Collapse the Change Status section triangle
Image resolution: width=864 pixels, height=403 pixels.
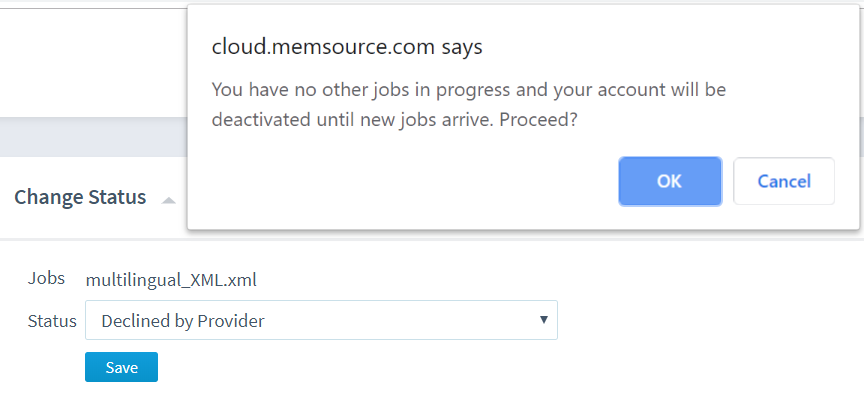[x=169, y=200]
